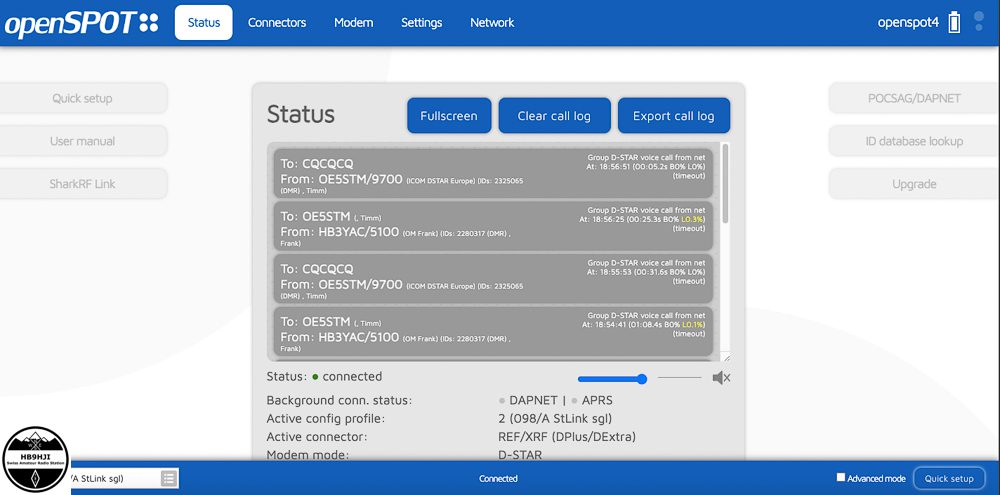Select the 18:55:53 CQCQCQ call entry
1000x495 pixels.
[x=493, y=278]
